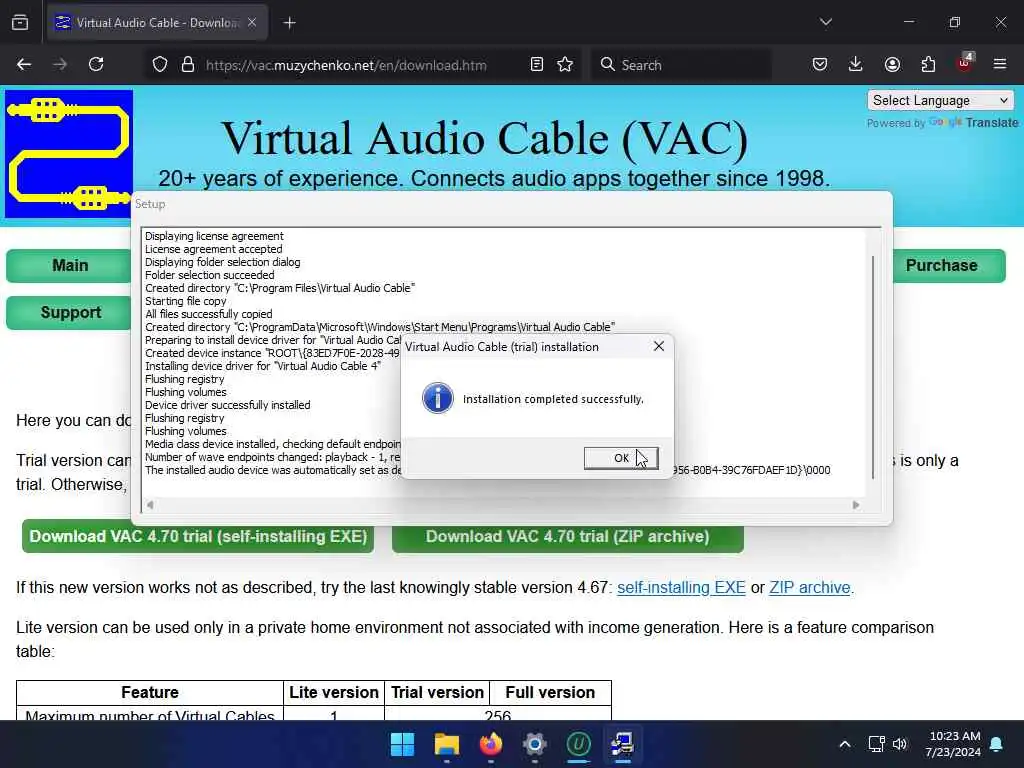Screen dimensions: 1024x768
Task: Toggle reader view icon
Action: click(537, 65)
